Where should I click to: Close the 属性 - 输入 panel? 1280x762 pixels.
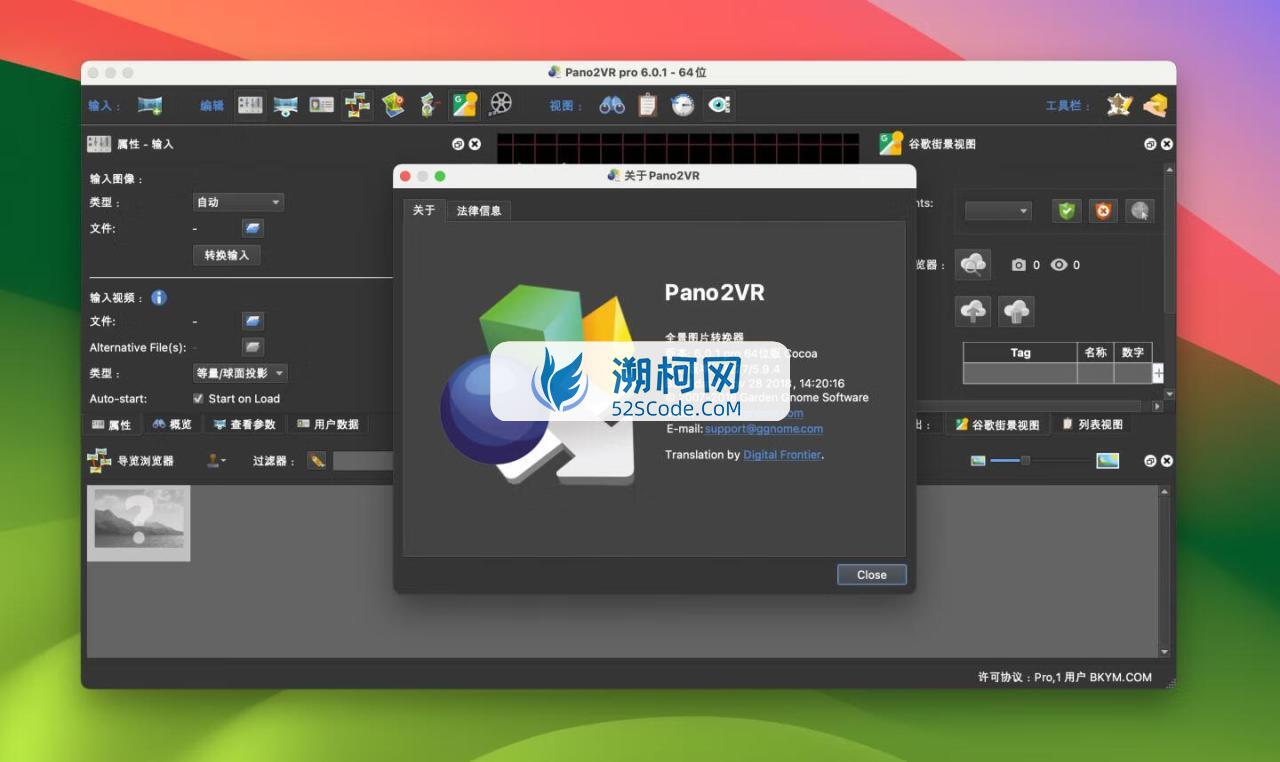[x=474, y=144]
